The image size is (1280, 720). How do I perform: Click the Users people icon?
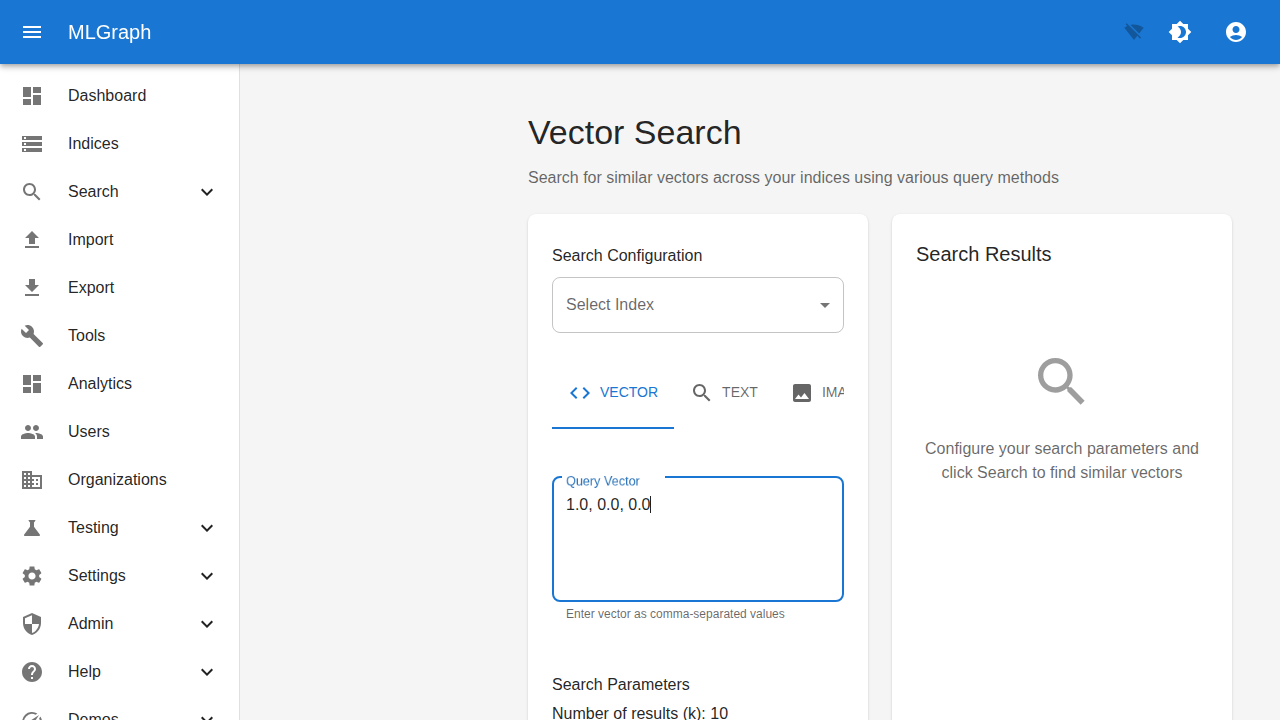[32, 431]
